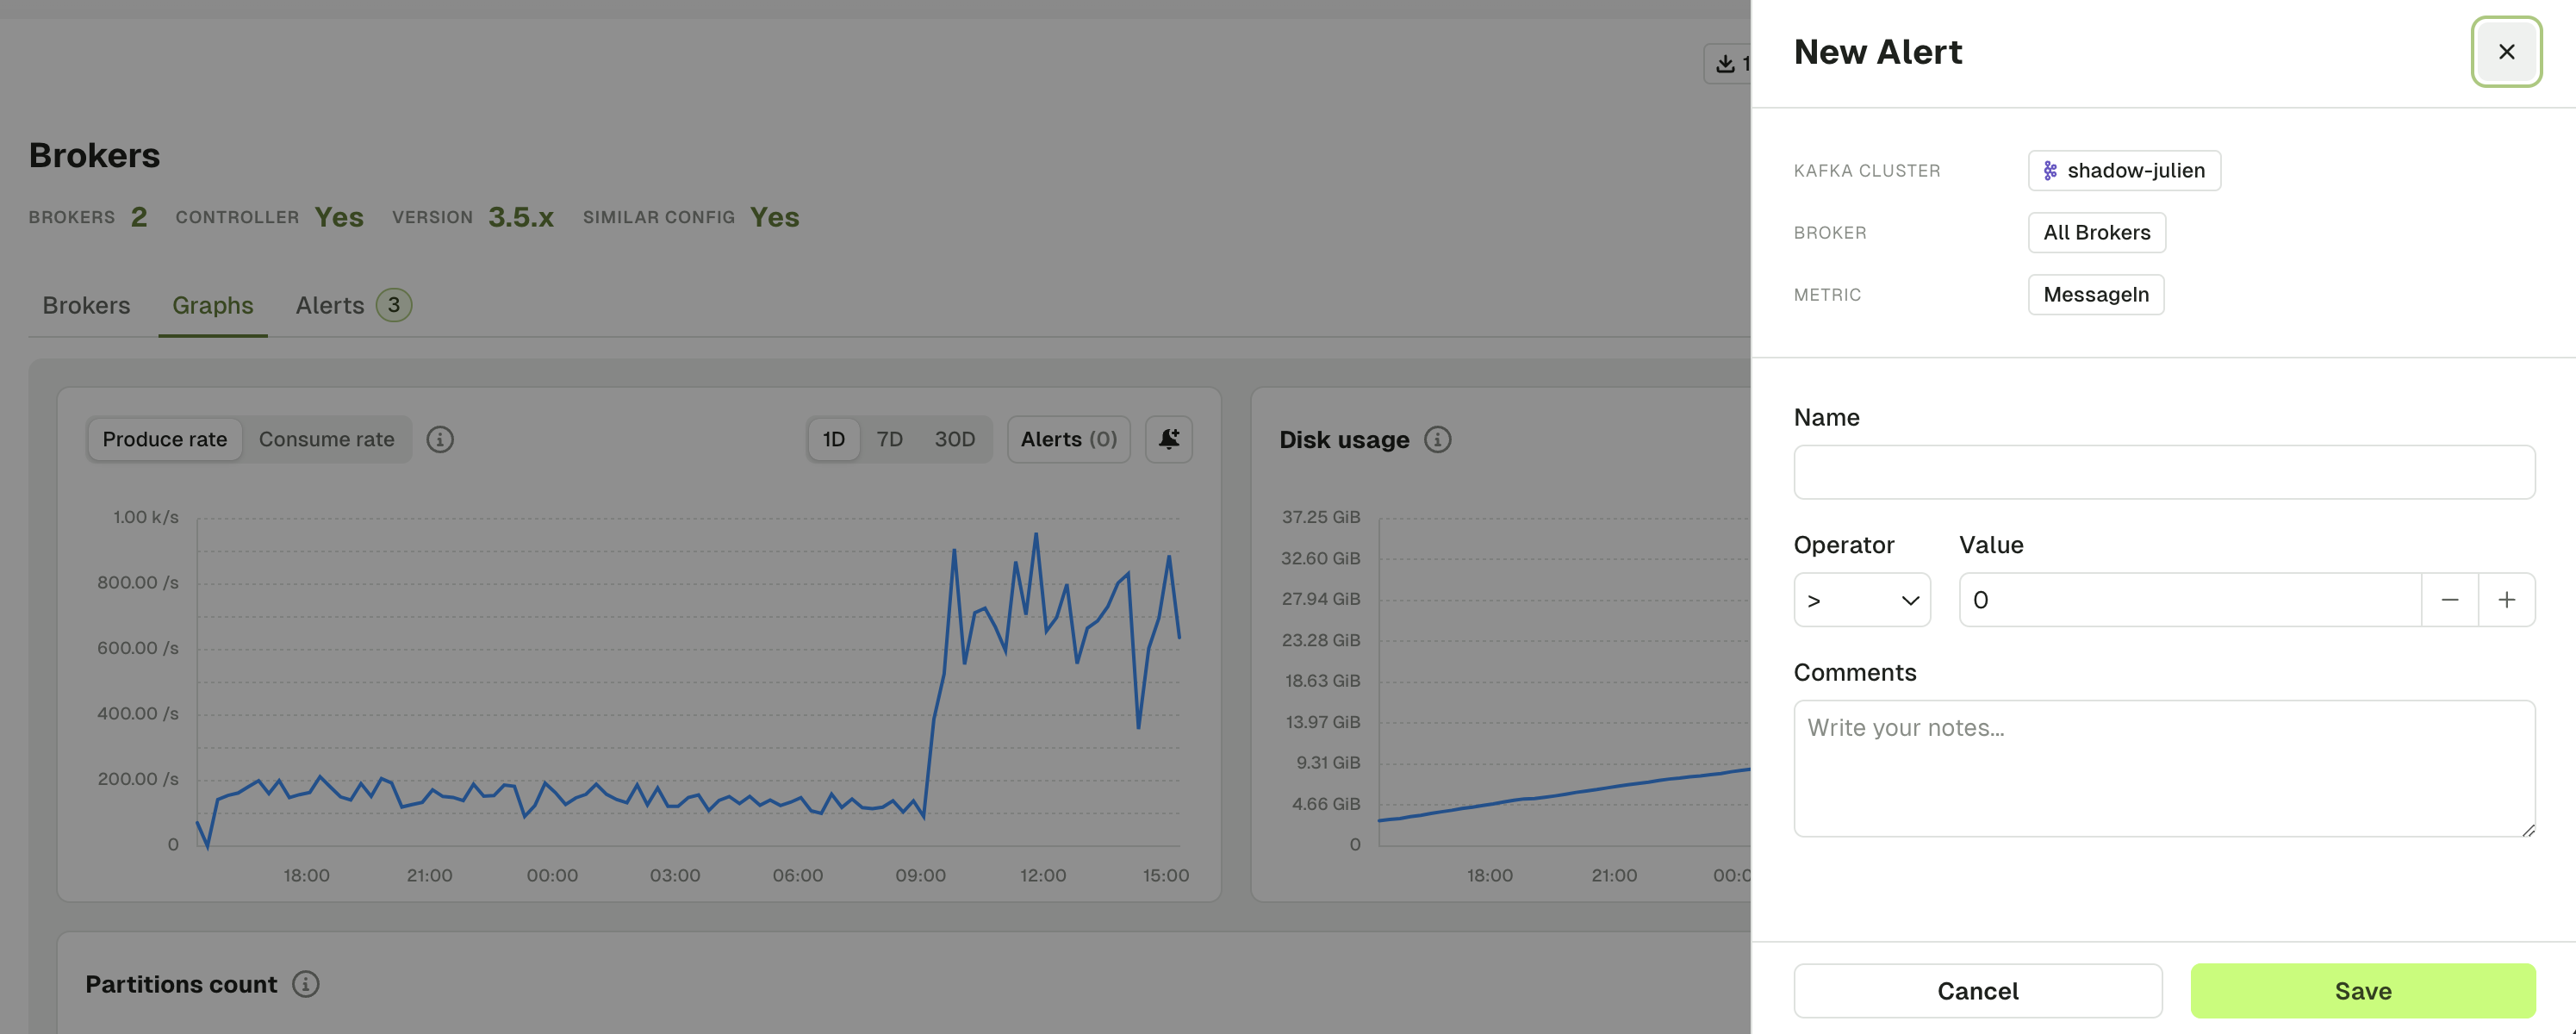Open the Alerts (0) chart dropdown
The height and width of the screenshot is (1034, 2576).
pyautogui.click(x=1068, y=439)
